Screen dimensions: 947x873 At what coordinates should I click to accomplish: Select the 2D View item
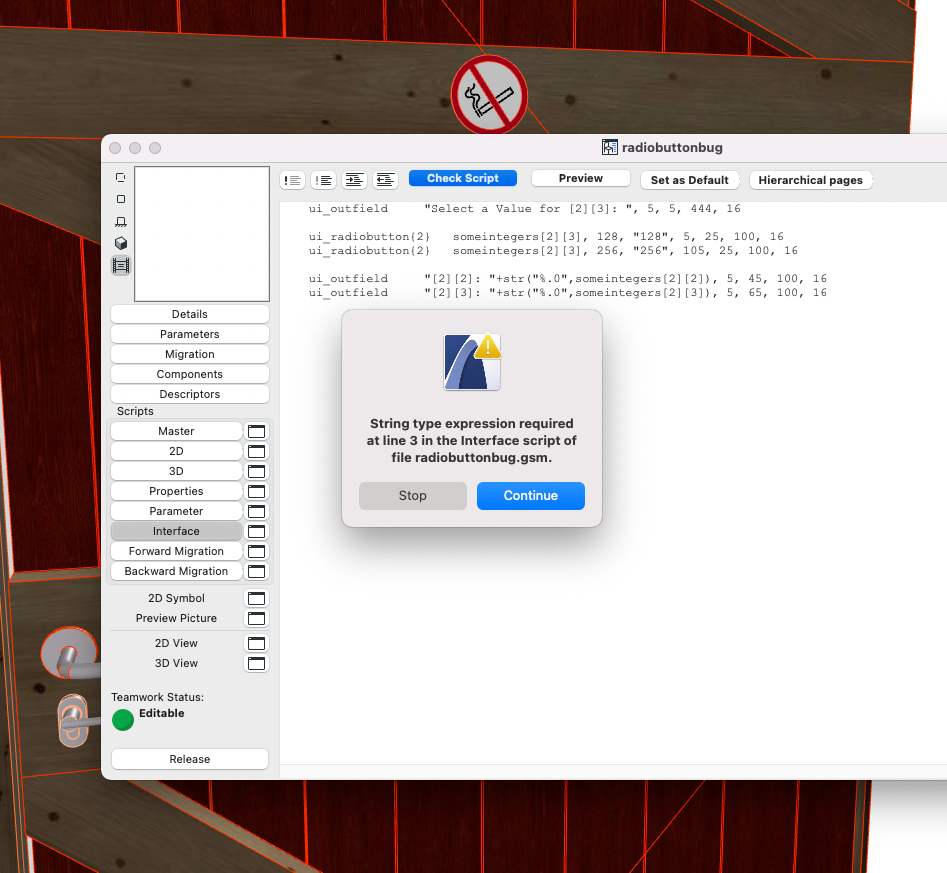[176, 643]
